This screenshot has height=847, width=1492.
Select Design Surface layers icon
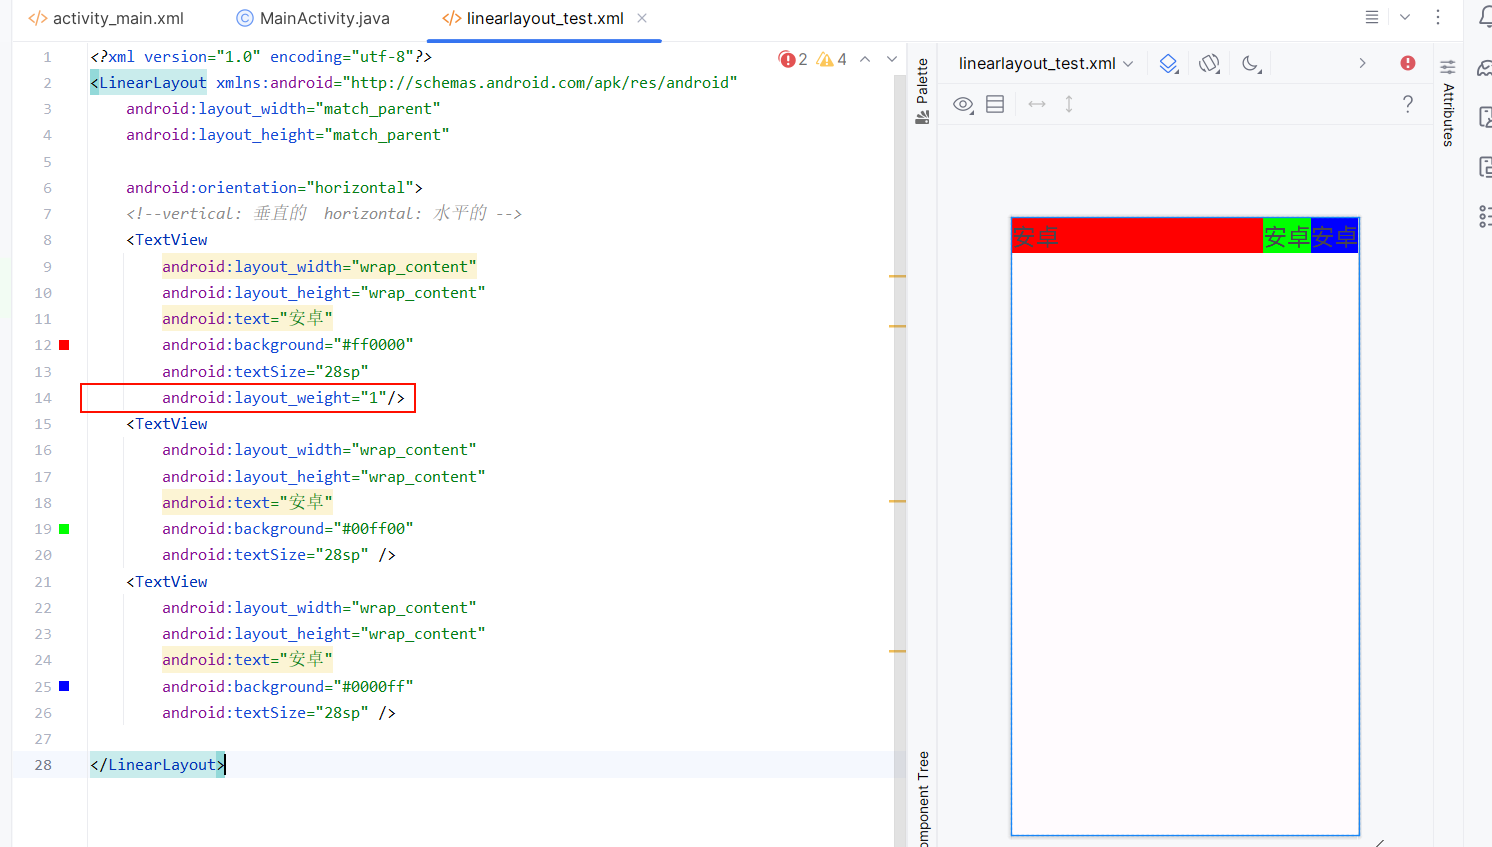click(x=1168, y=64)
